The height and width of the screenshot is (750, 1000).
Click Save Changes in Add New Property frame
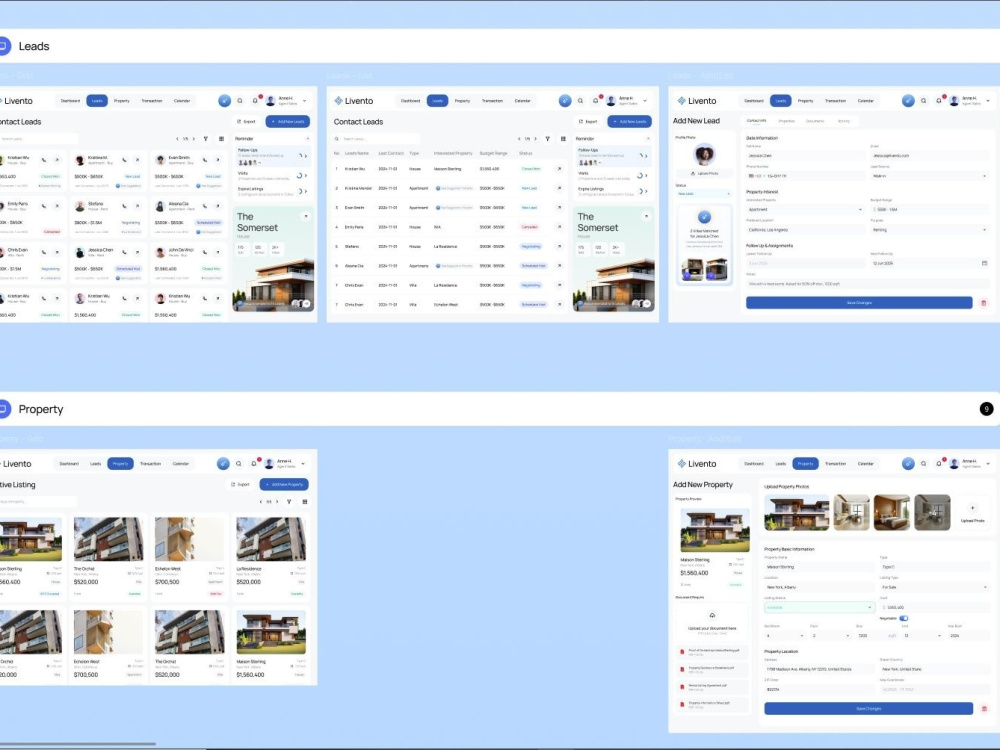coord(869,709)
